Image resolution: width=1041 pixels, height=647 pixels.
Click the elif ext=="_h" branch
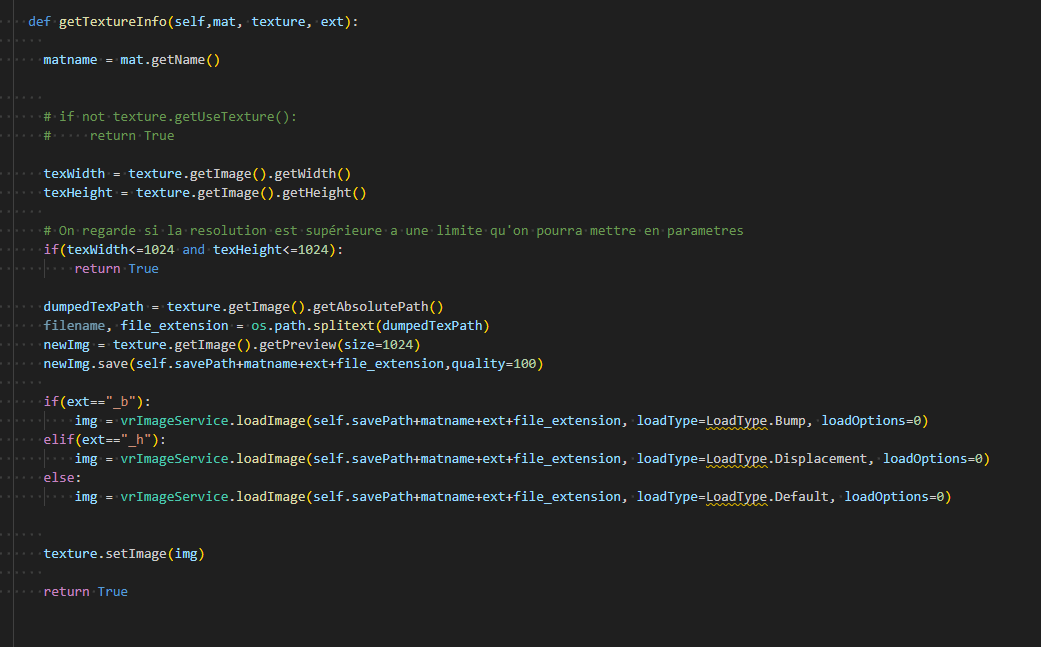pos(99,439)
